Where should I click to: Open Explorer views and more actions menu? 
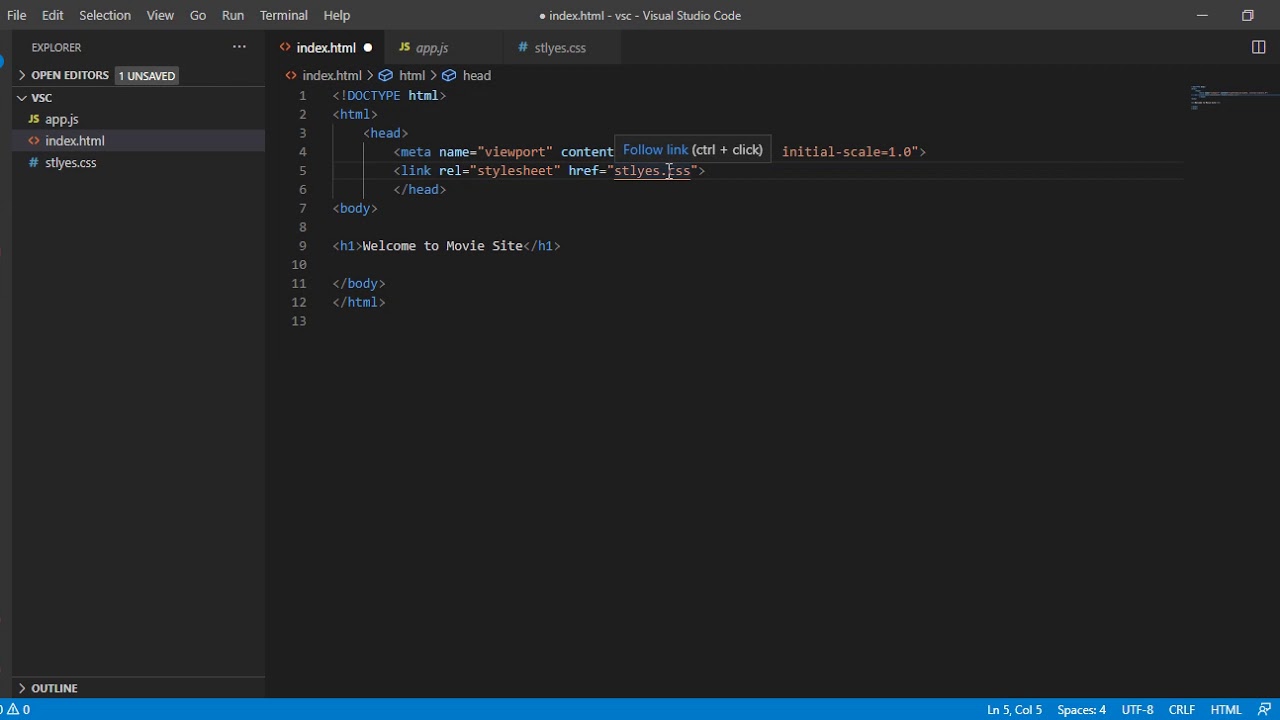[239, 47]
